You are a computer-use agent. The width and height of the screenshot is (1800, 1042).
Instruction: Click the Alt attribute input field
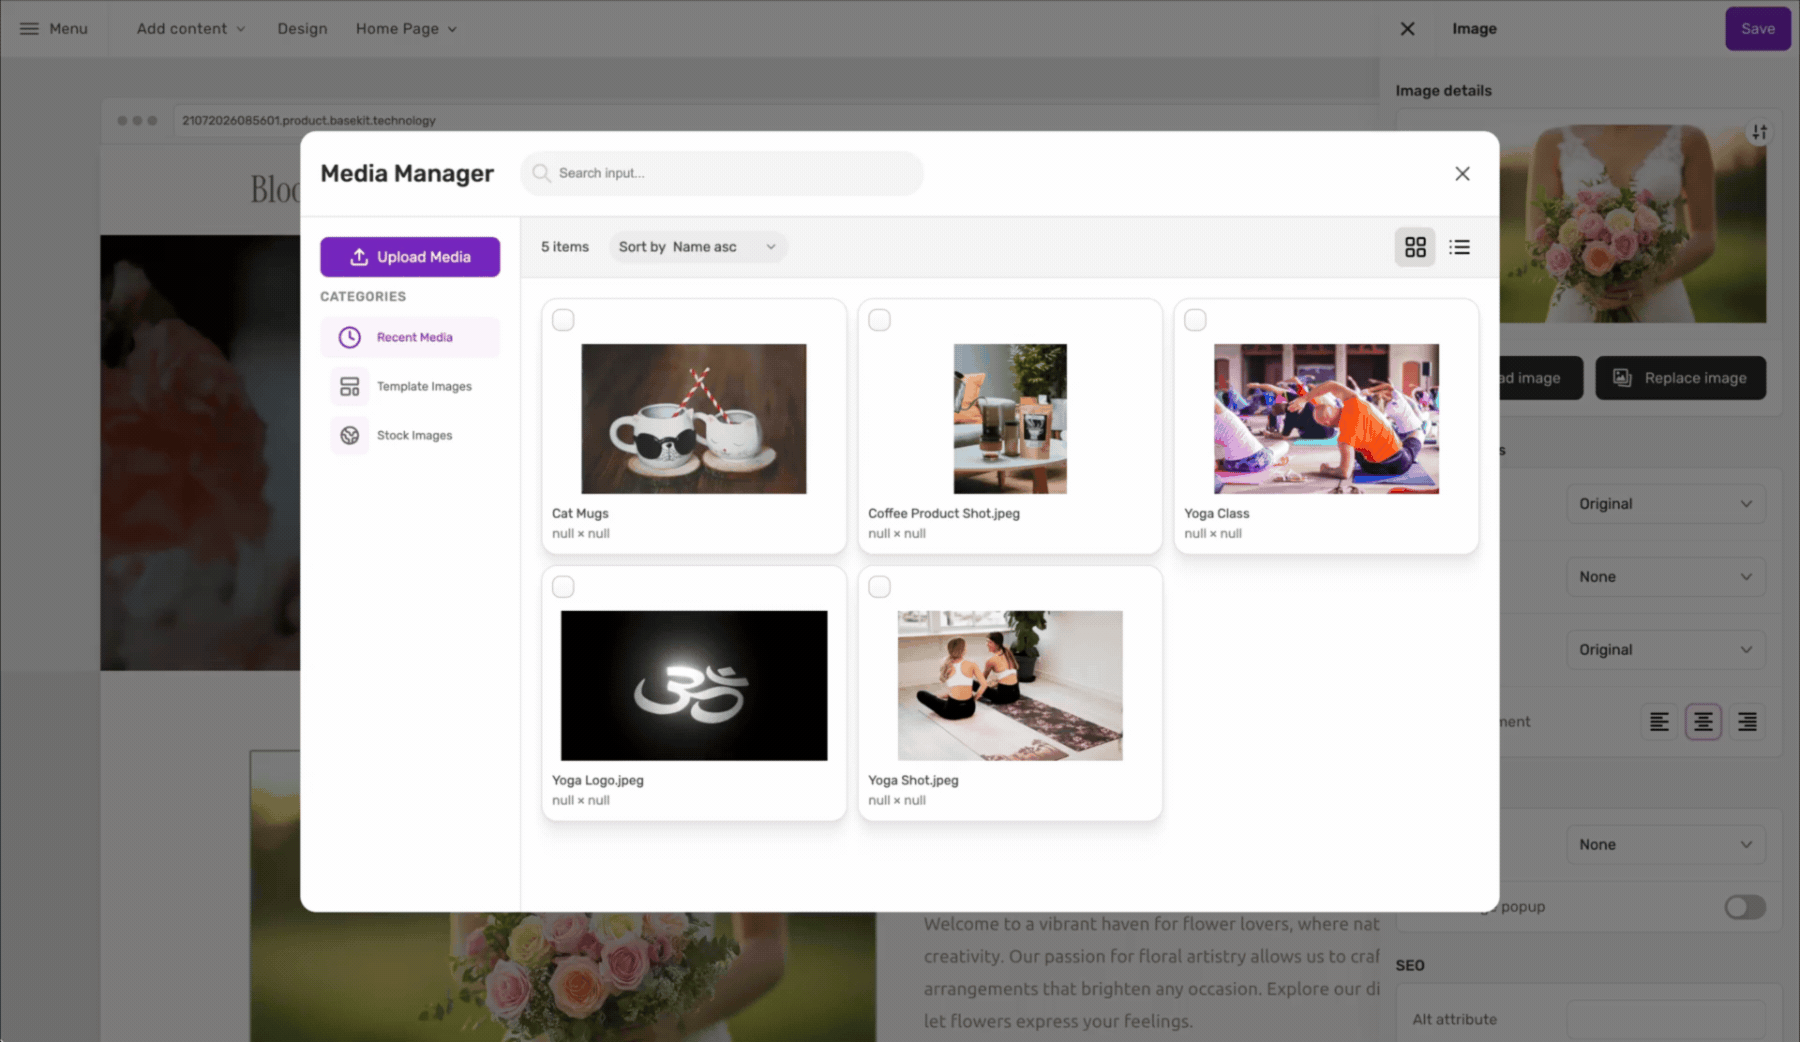pos(1666,1020)
